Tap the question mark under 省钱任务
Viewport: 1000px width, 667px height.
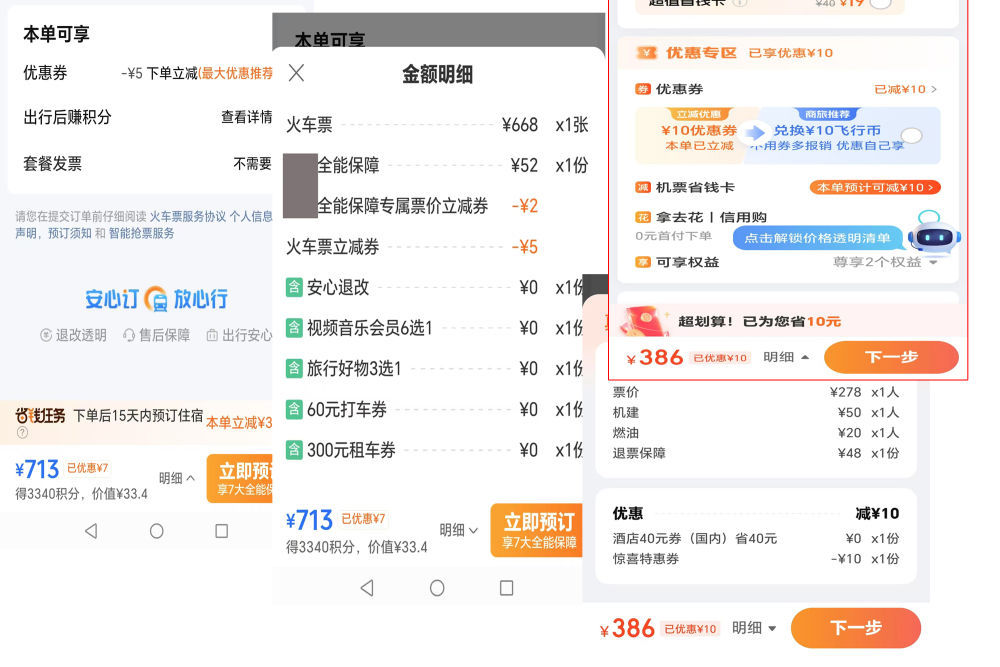[23, 434]
